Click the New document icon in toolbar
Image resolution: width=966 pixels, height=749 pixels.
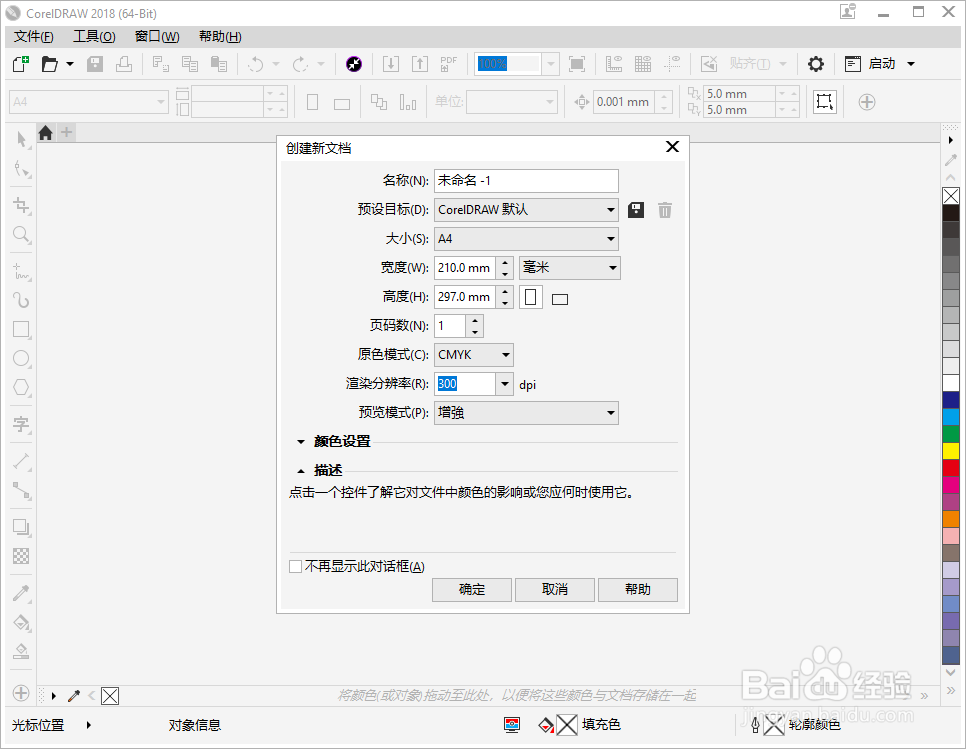point(21,63)
